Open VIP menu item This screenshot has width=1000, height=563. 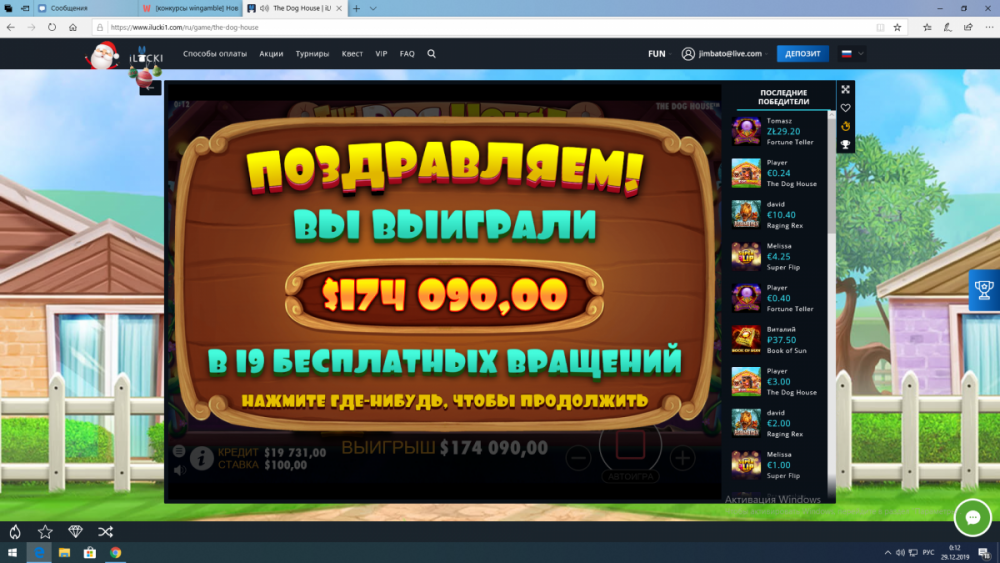point(381,54)
